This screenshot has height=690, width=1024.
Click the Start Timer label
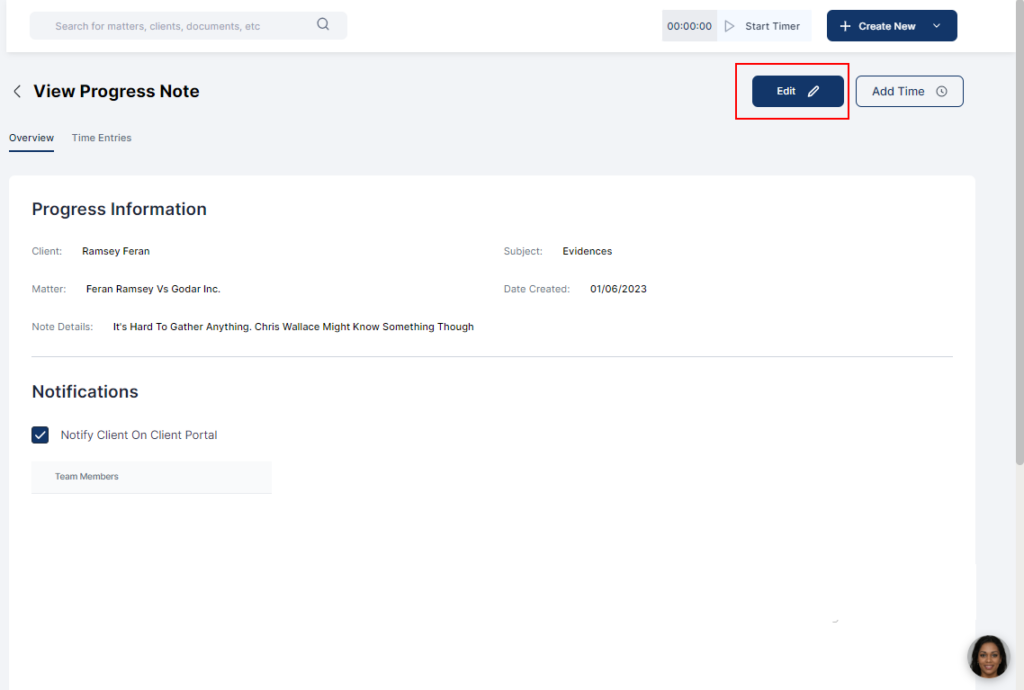click(x=772, y=26)
